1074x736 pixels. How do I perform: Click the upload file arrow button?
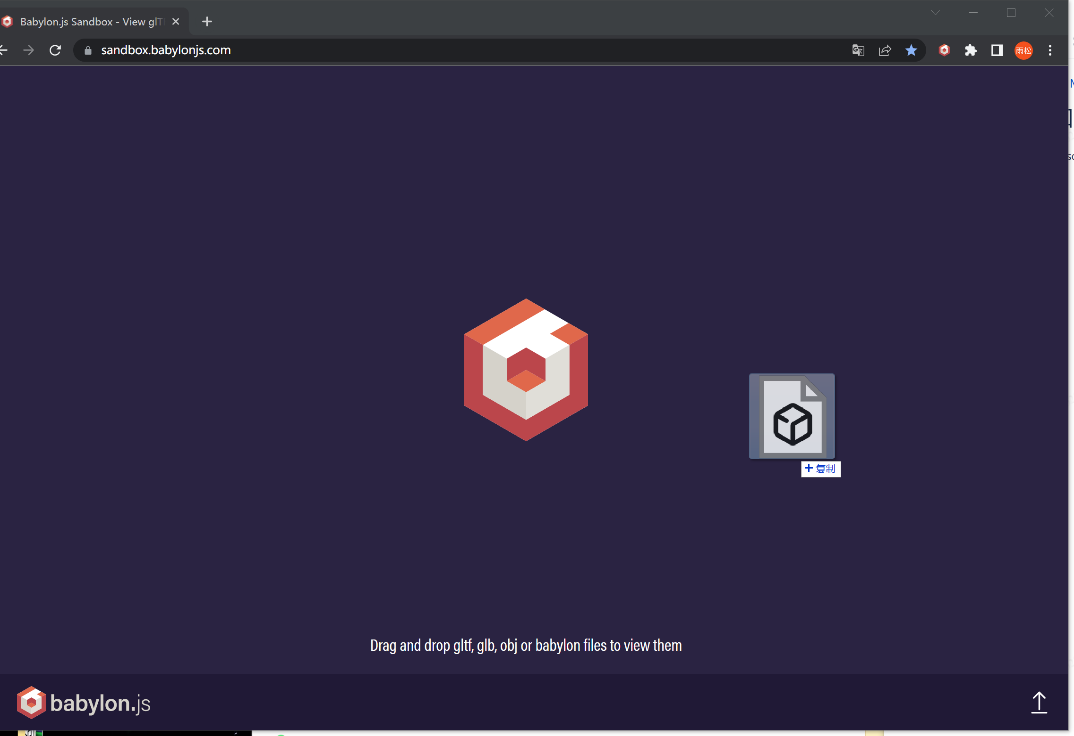1039,702
